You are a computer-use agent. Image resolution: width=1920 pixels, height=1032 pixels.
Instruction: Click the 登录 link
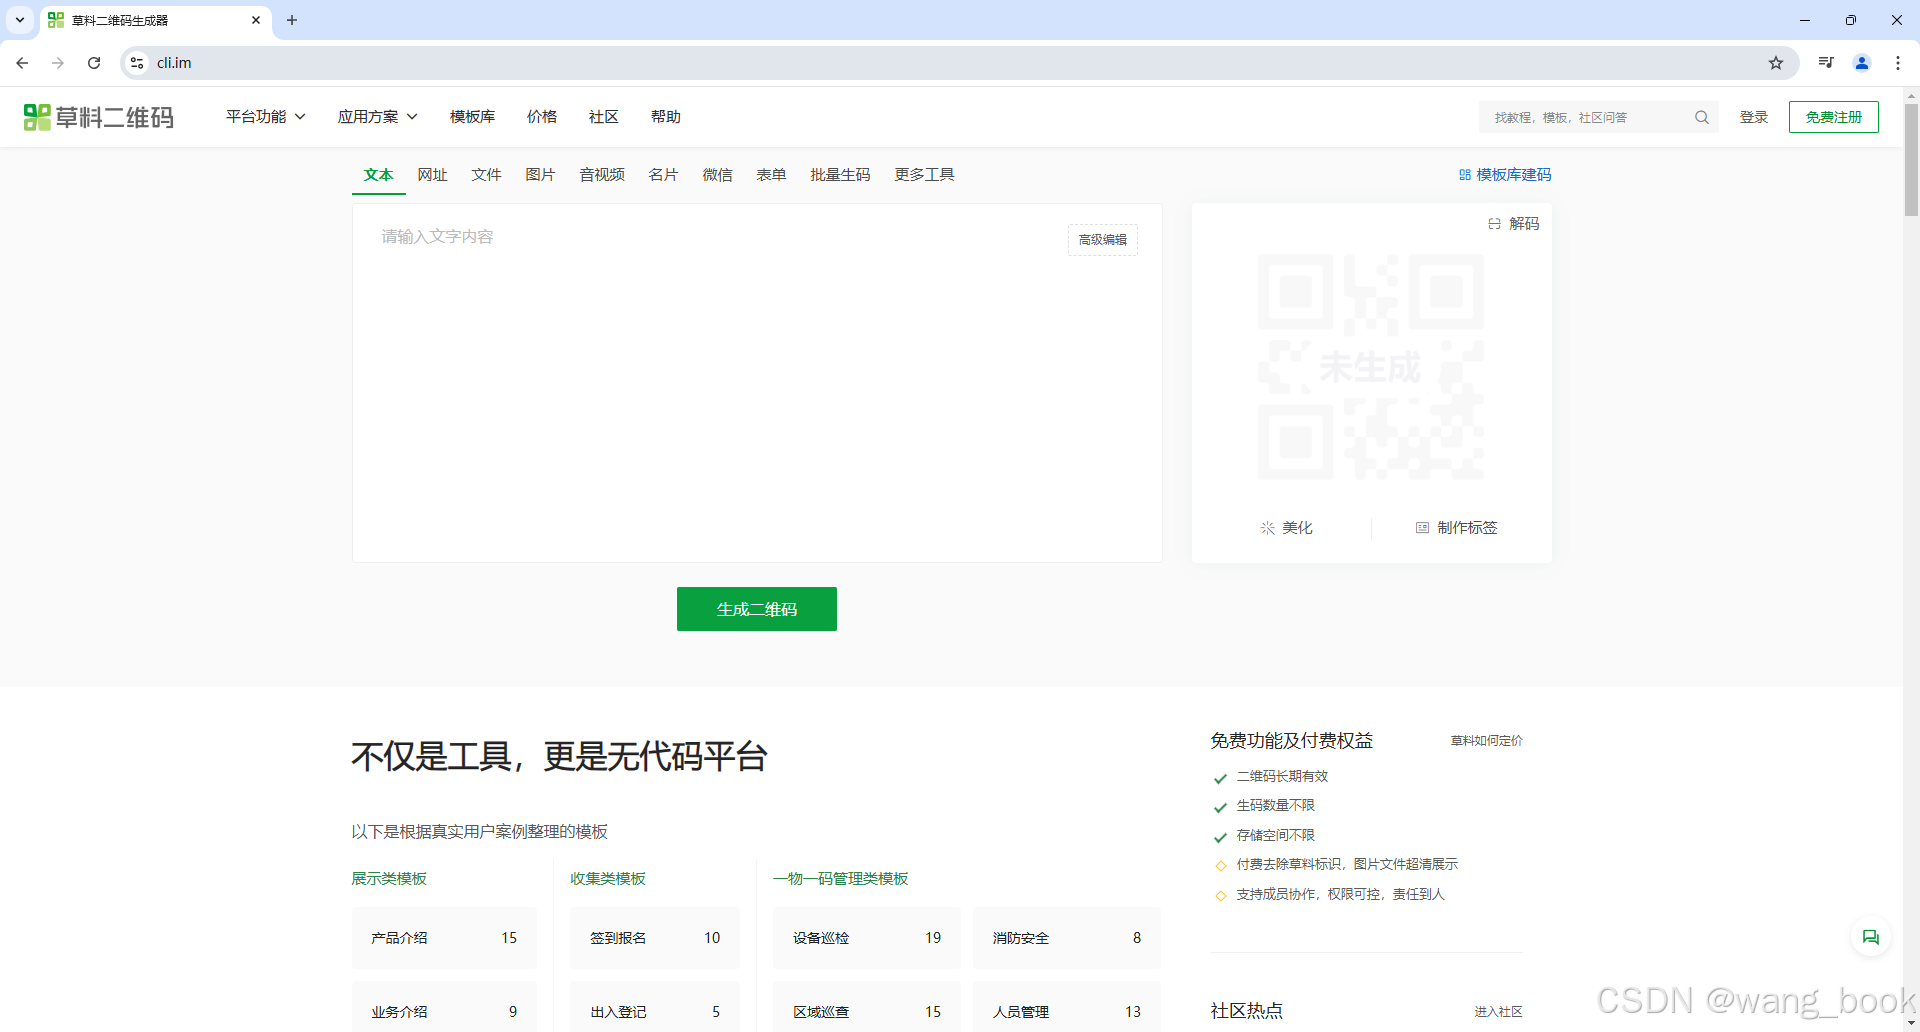click(1754, 117)
